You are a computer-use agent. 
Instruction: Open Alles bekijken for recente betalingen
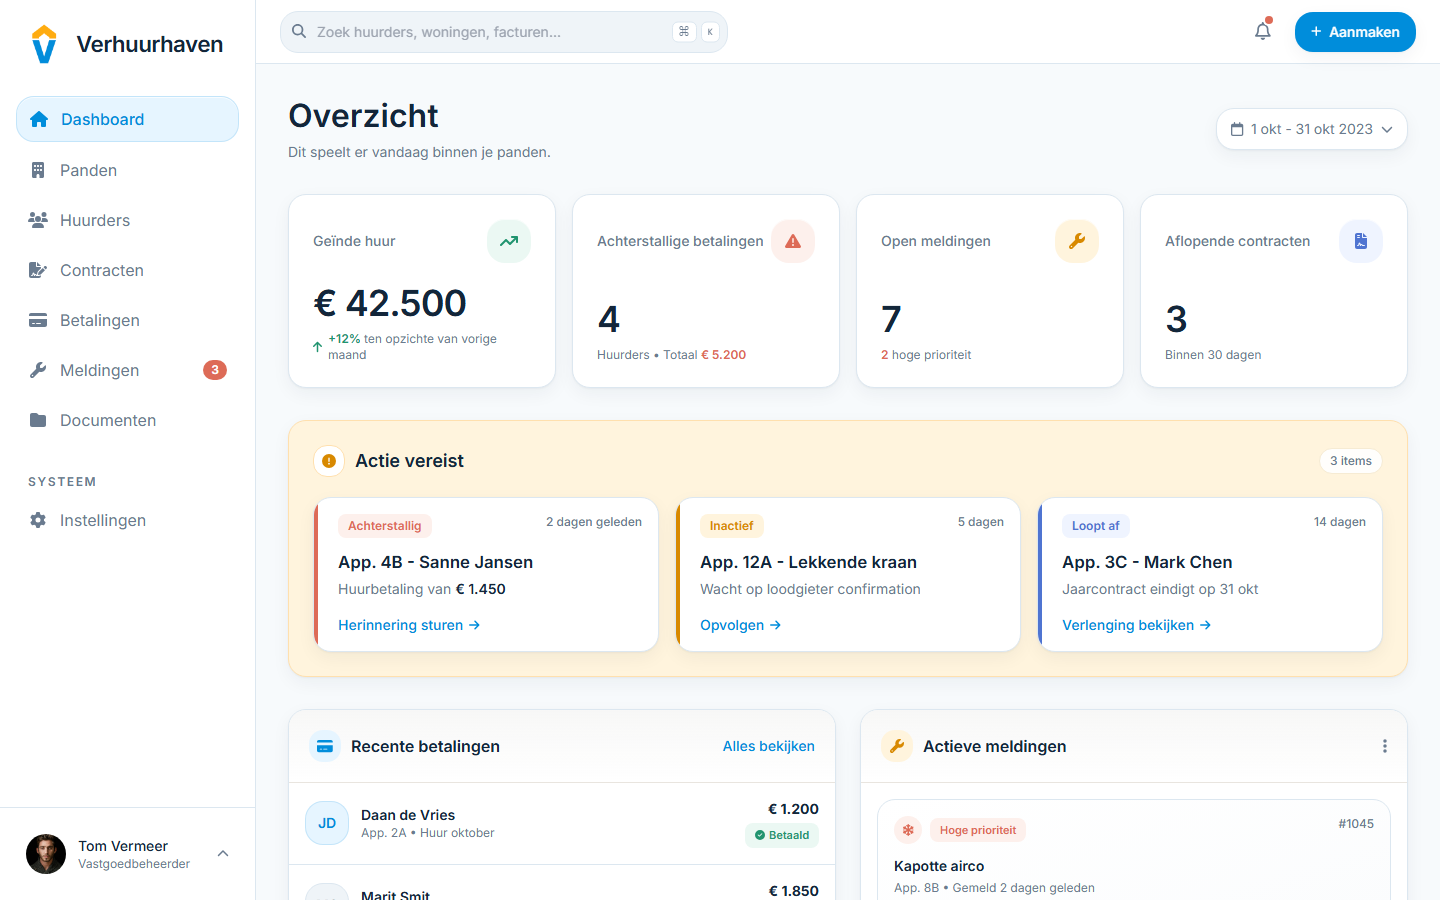[x=768, y=746]
